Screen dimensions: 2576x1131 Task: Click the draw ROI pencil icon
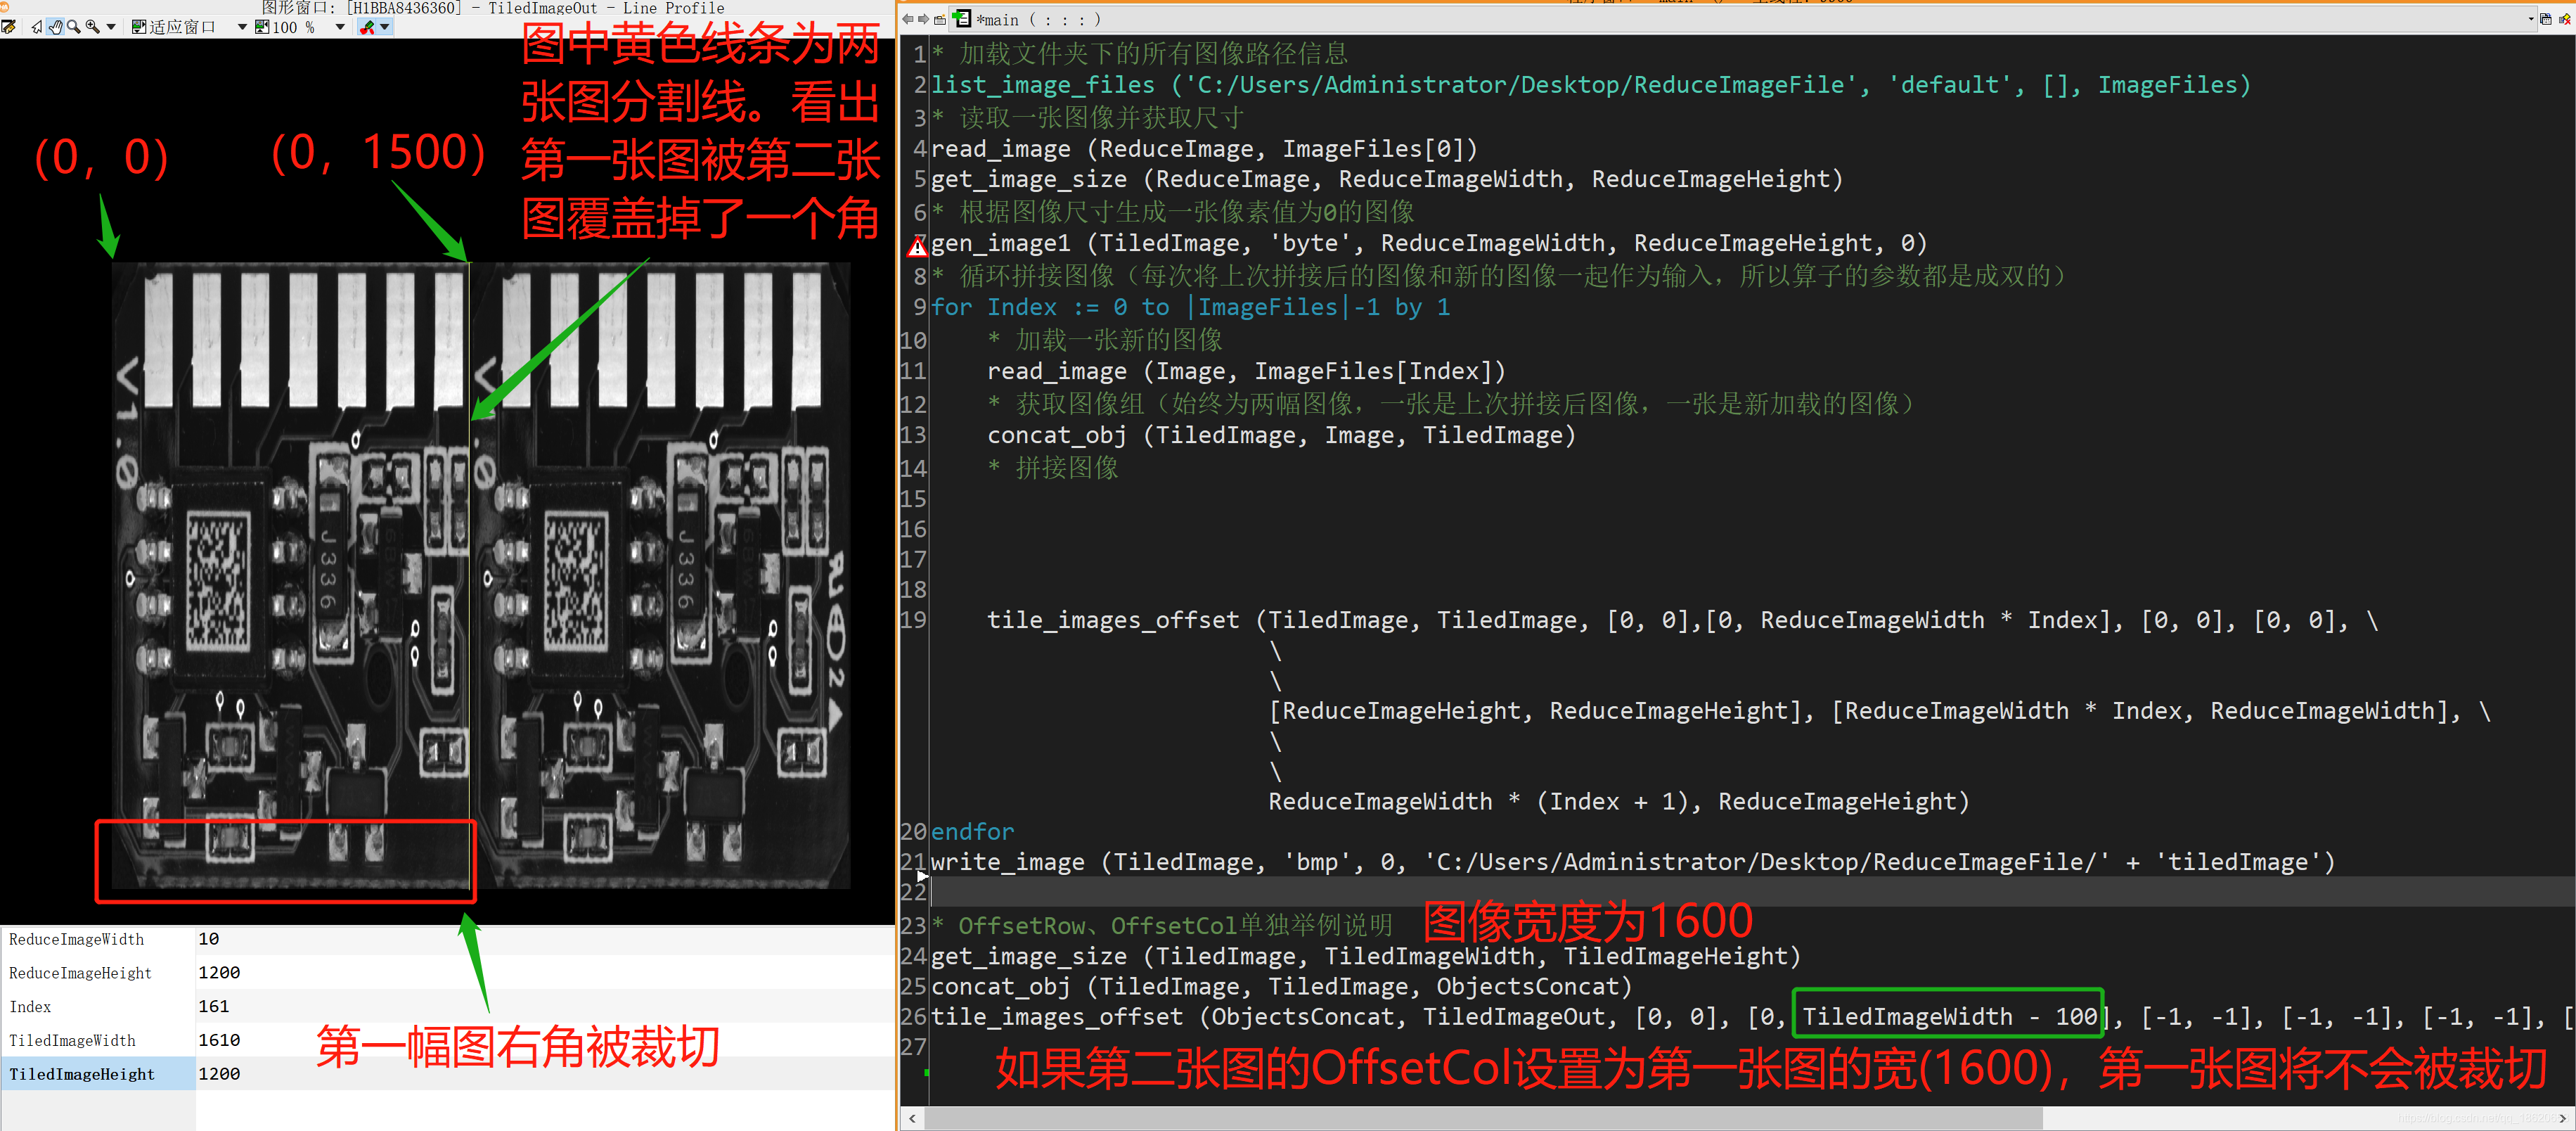[366, 27]
